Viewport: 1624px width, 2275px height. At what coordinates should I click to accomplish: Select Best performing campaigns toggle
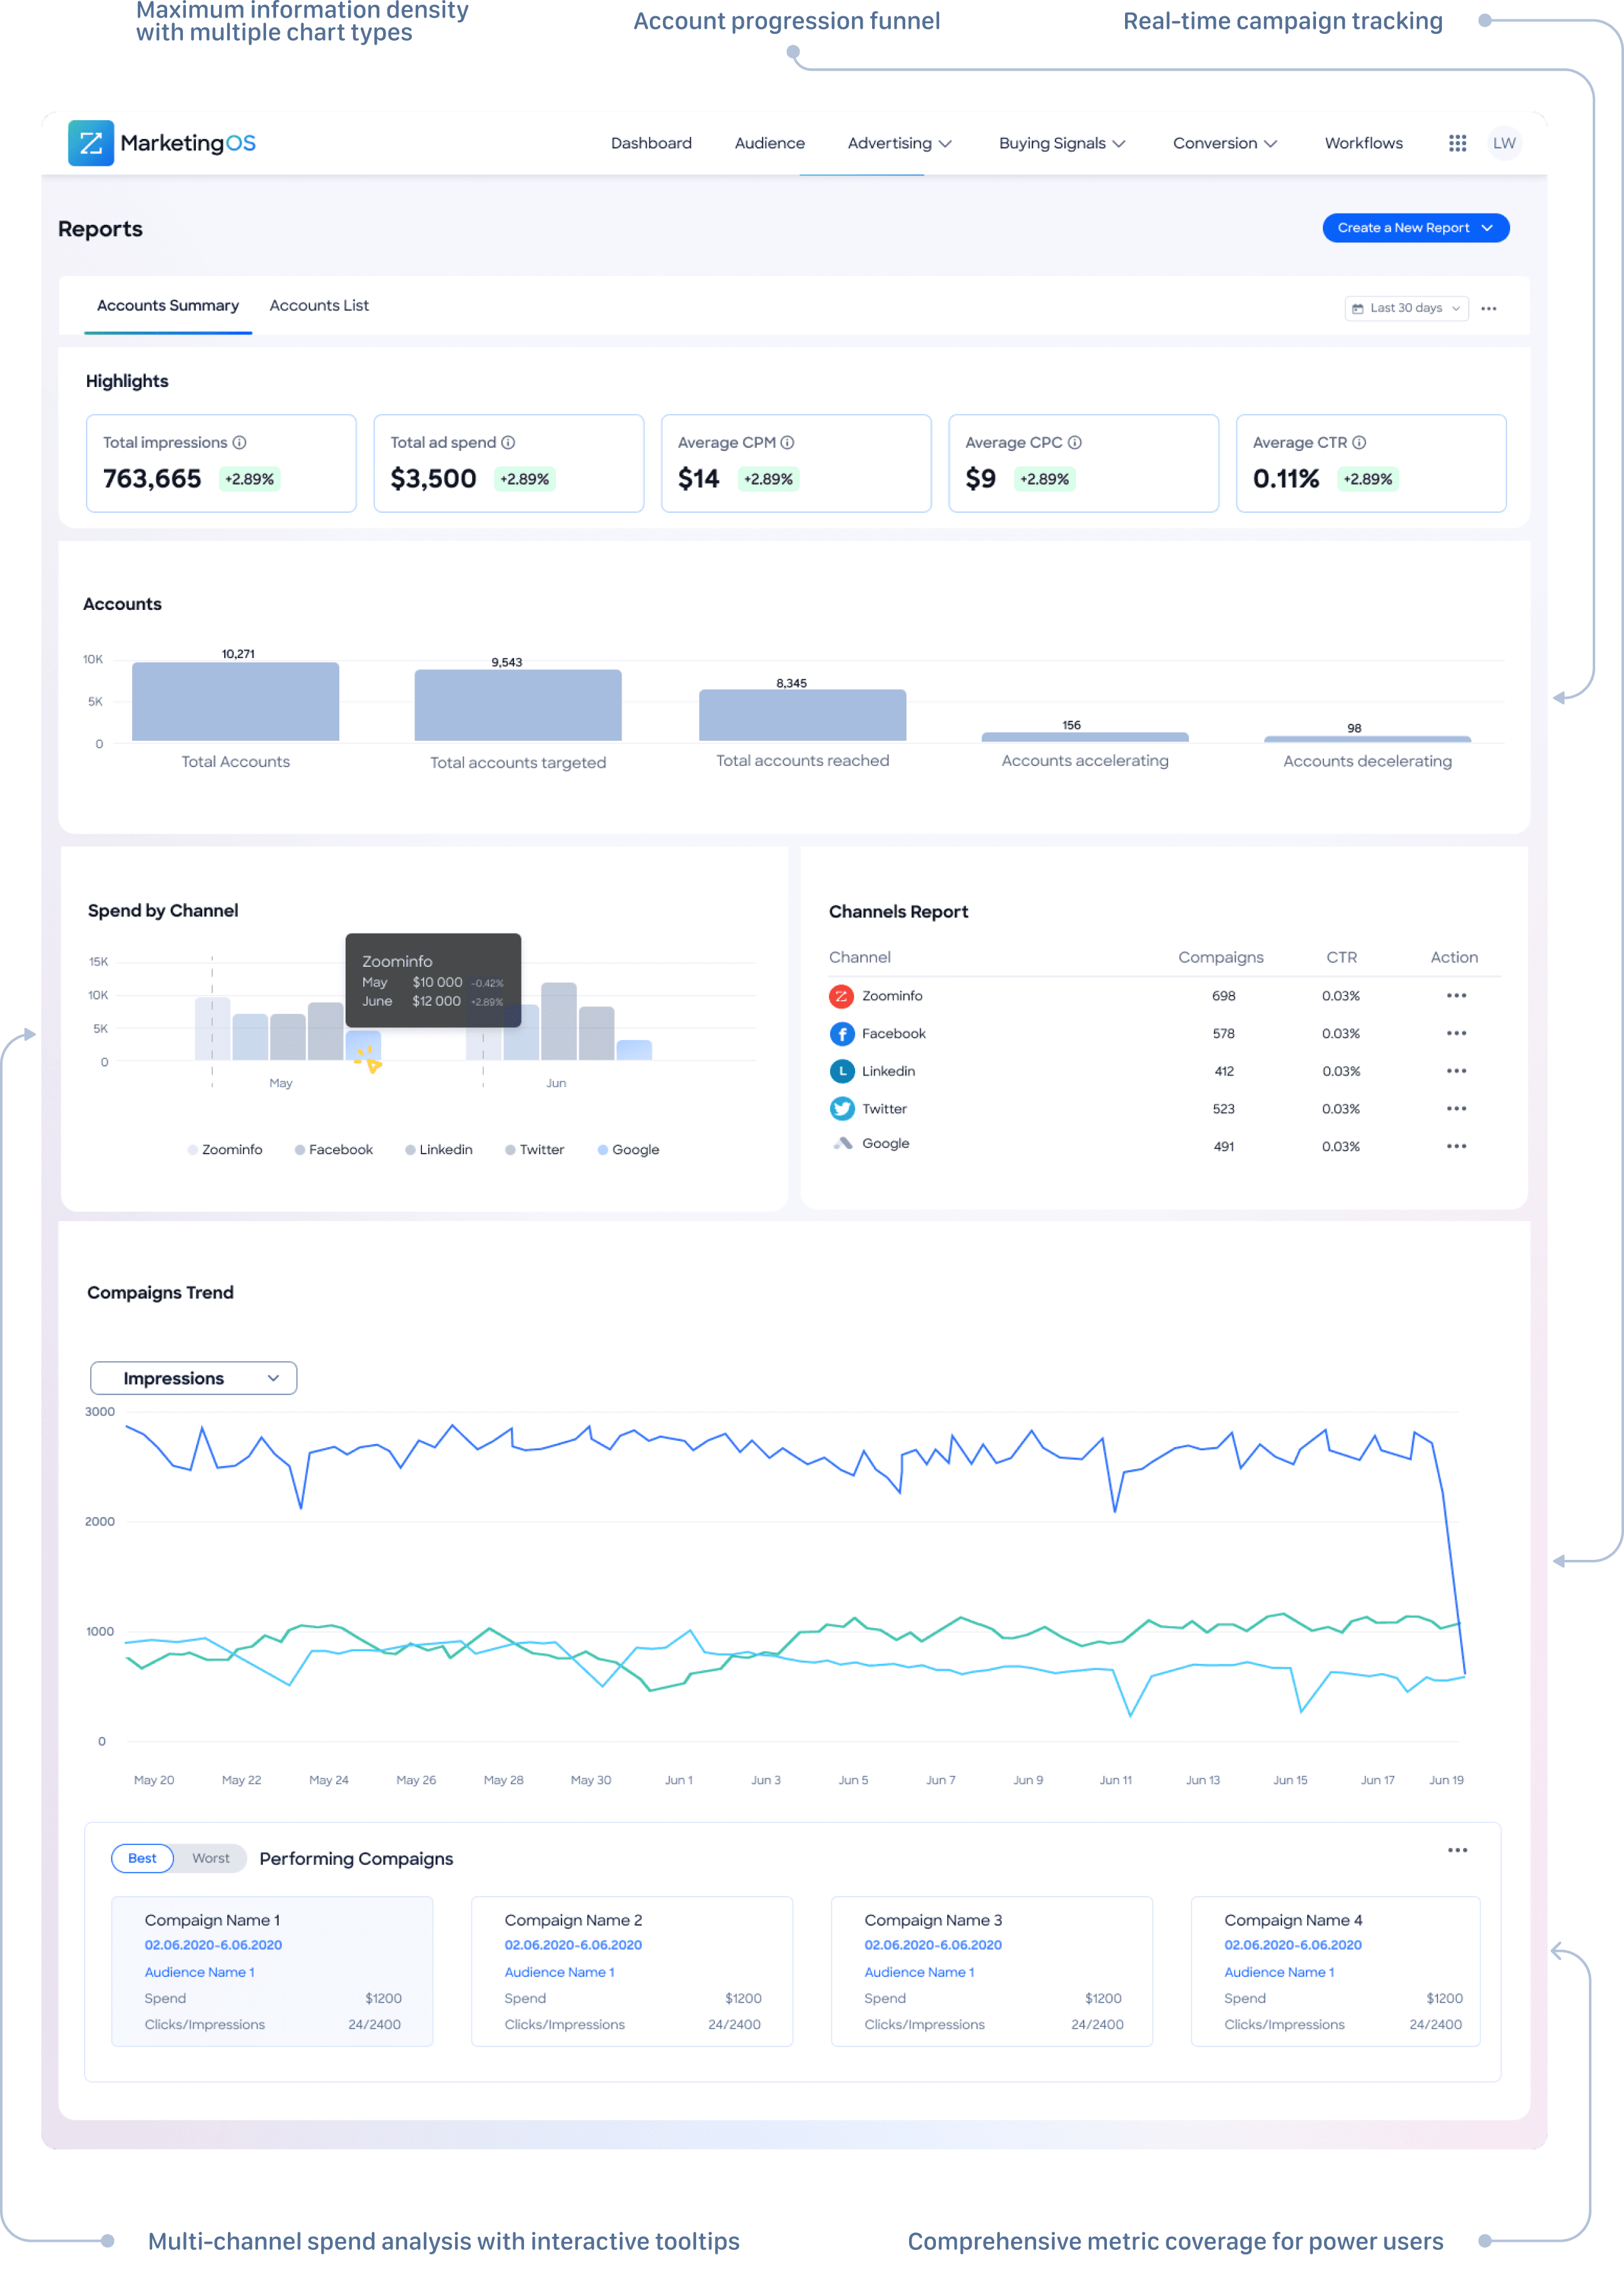click(x=142, y=1858)
